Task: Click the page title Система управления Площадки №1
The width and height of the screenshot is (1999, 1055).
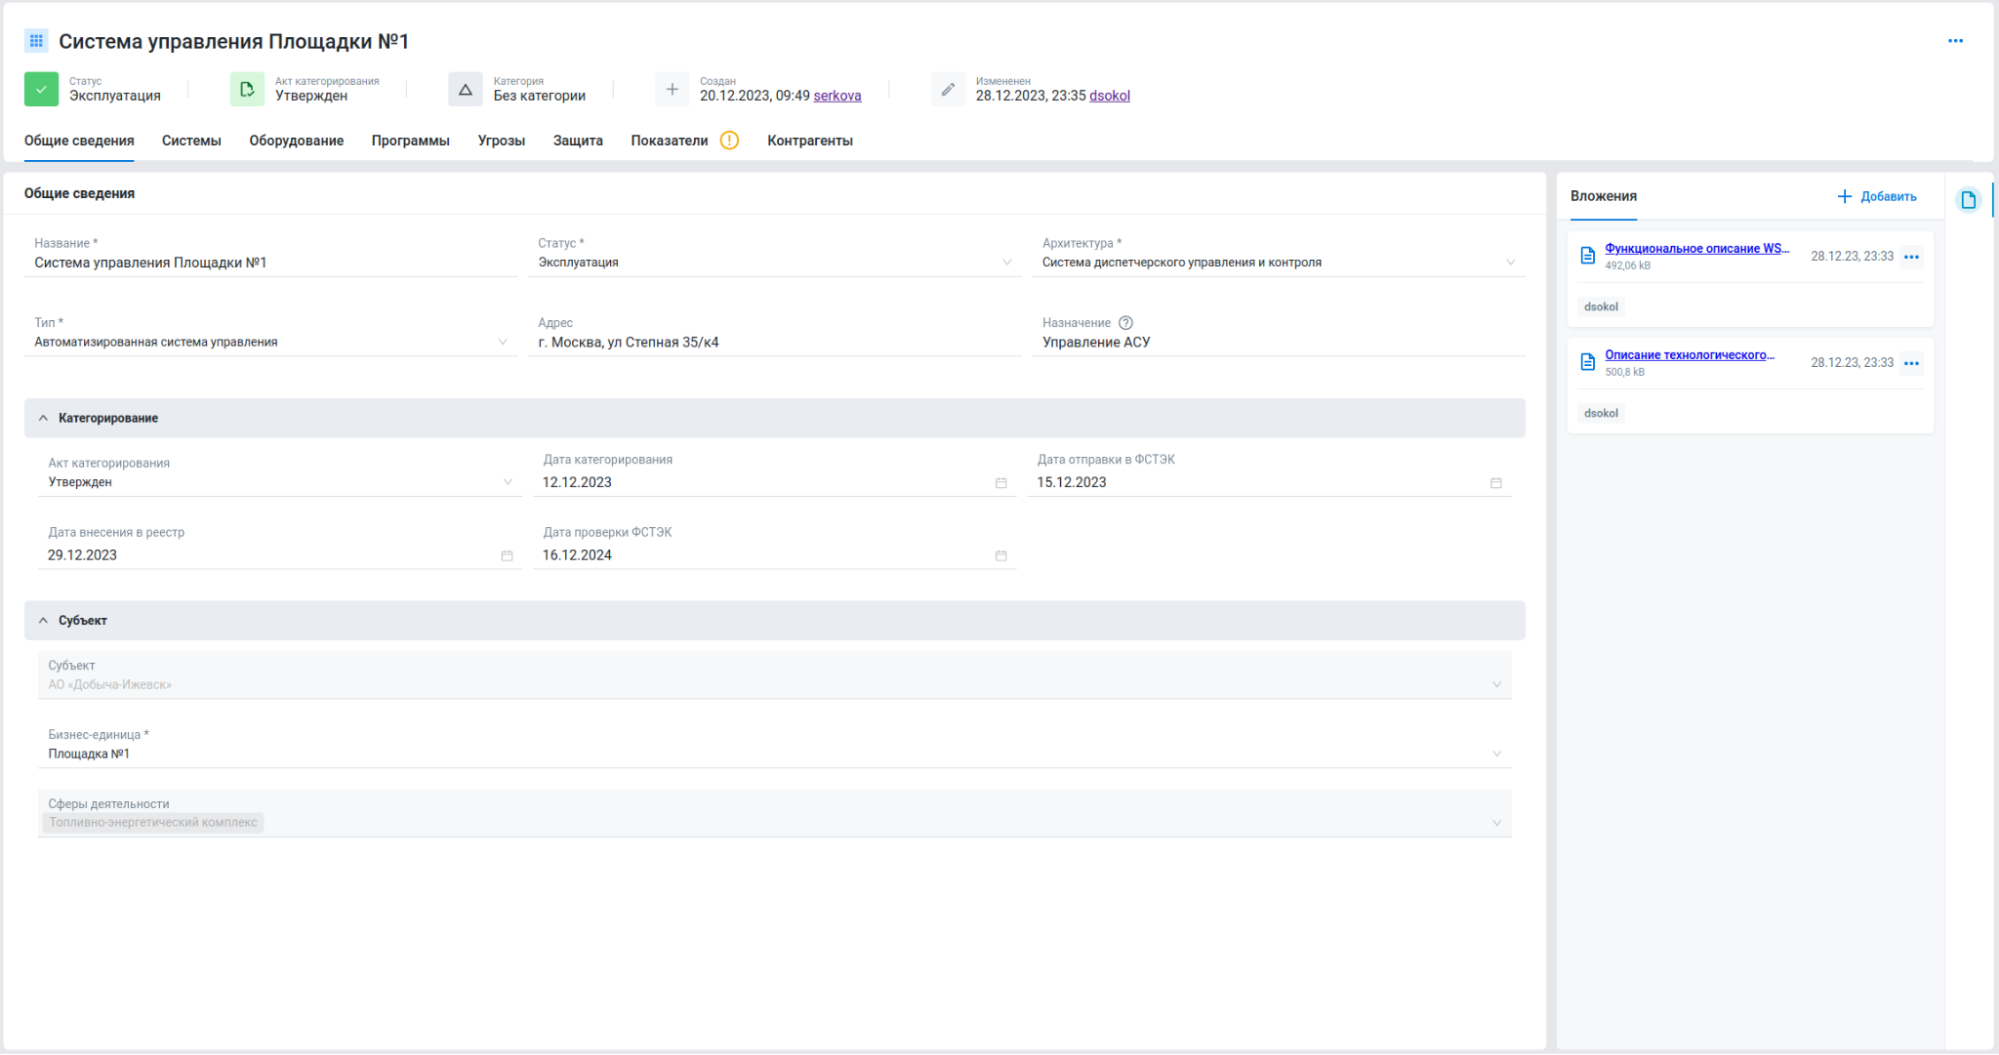Action: 234,41
